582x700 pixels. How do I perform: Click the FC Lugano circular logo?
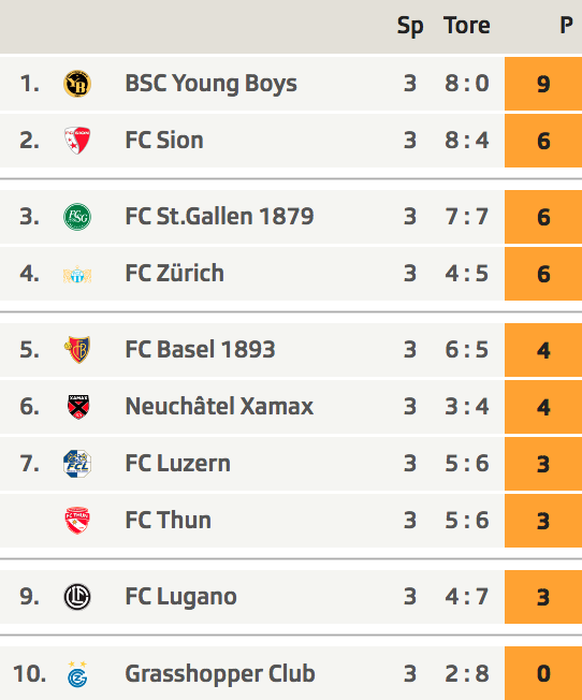coord(77,597)
